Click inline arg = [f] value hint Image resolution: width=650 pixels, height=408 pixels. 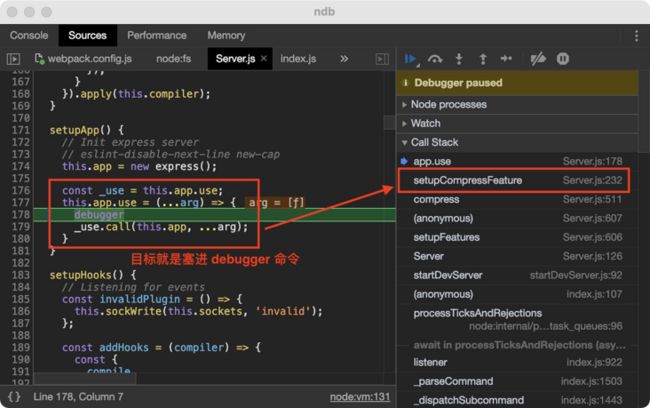point(276,203)
